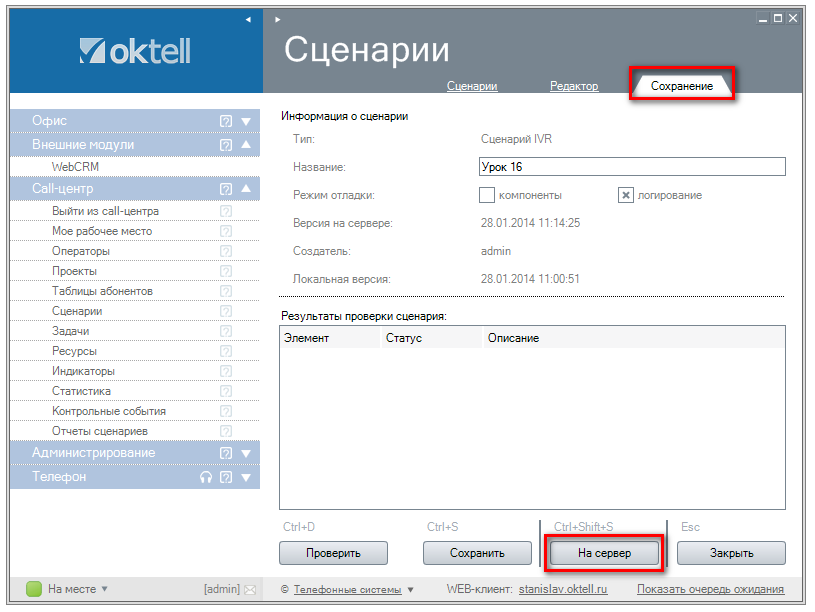815x612 pixels.
Task: Click the headset icon in Телефон section
Action: point(206,477)
